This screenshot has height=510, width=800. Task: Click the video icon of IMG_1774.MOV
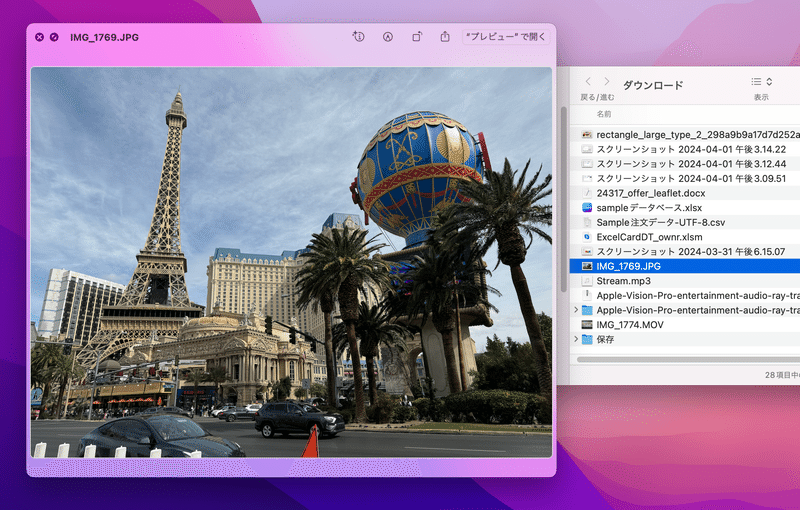[587, 325]
